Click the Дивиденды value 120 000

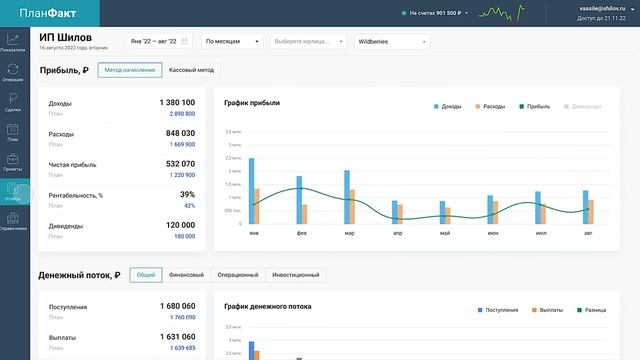tap(180, 225)
